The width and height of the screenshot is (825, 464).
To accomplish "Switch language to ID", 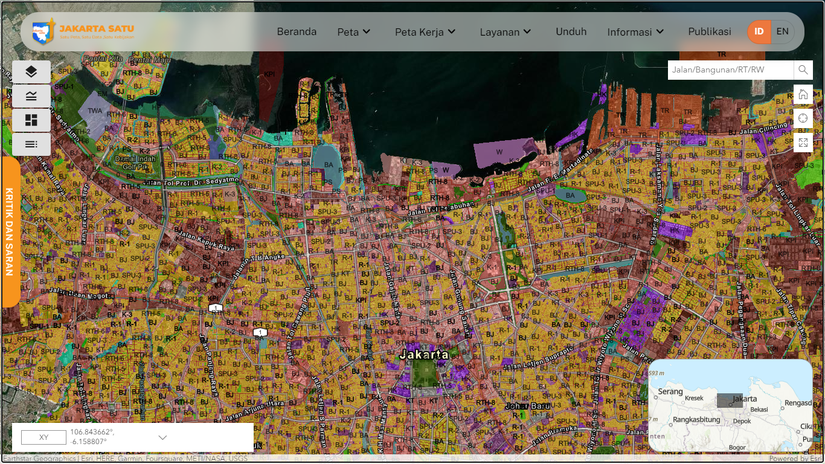I will (759, 32).
